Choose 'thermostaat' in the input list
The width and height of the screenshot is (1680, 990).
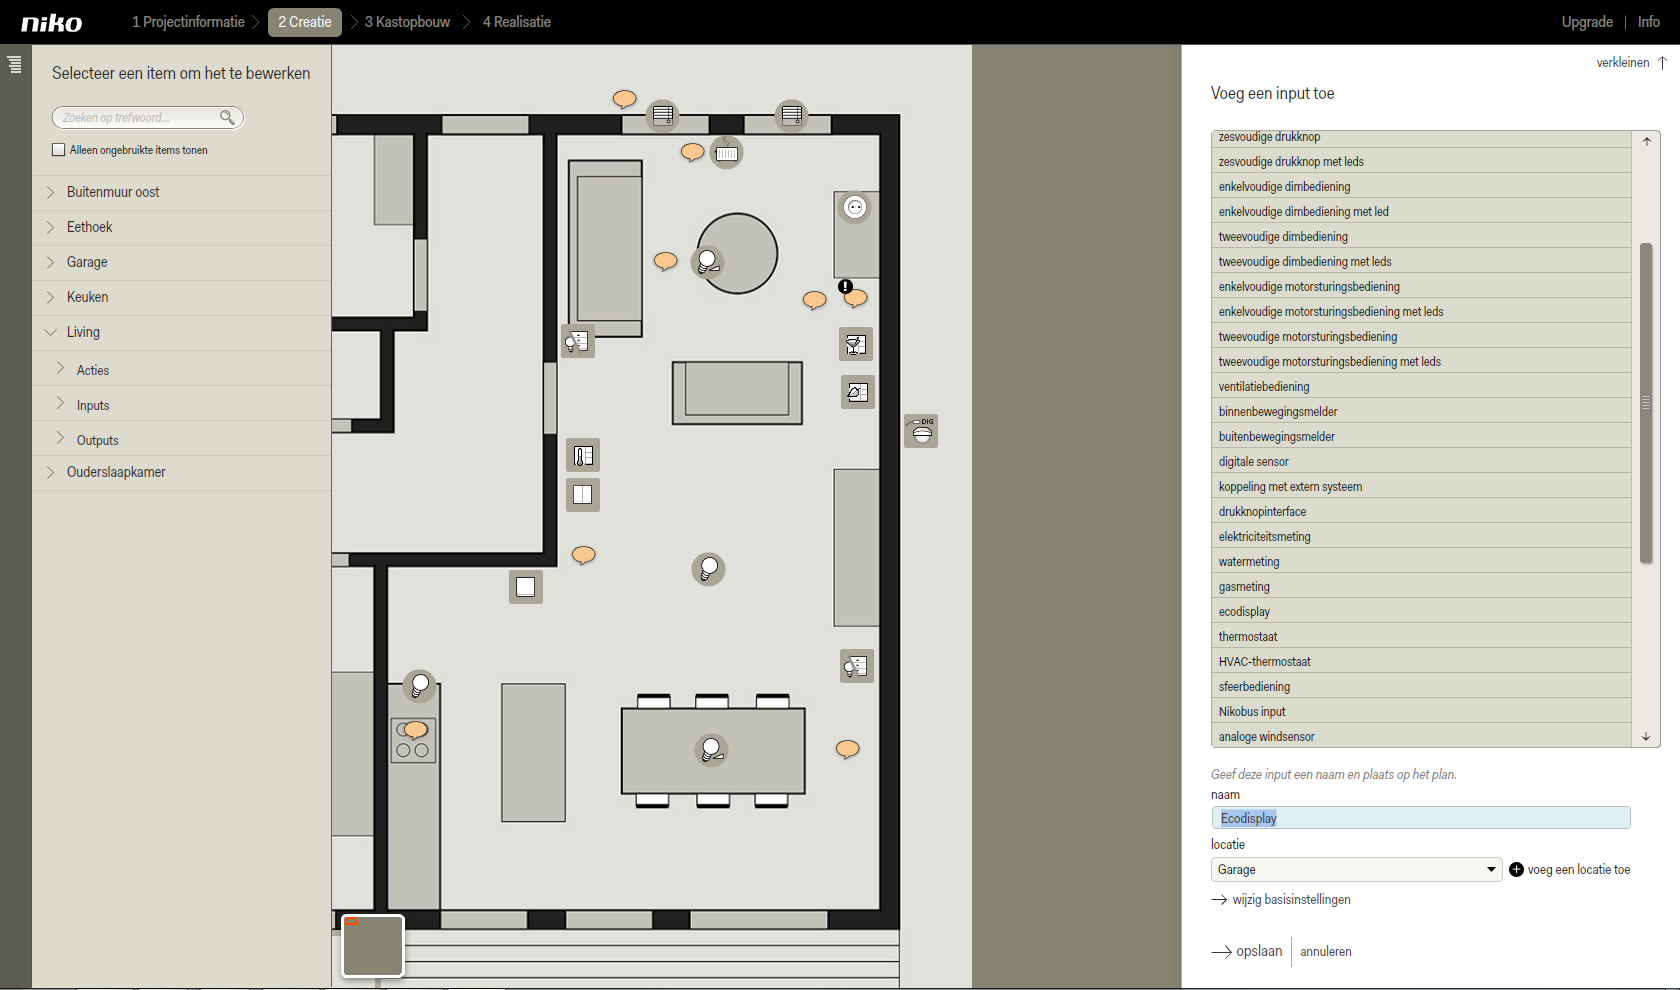tap(1421, 637)
